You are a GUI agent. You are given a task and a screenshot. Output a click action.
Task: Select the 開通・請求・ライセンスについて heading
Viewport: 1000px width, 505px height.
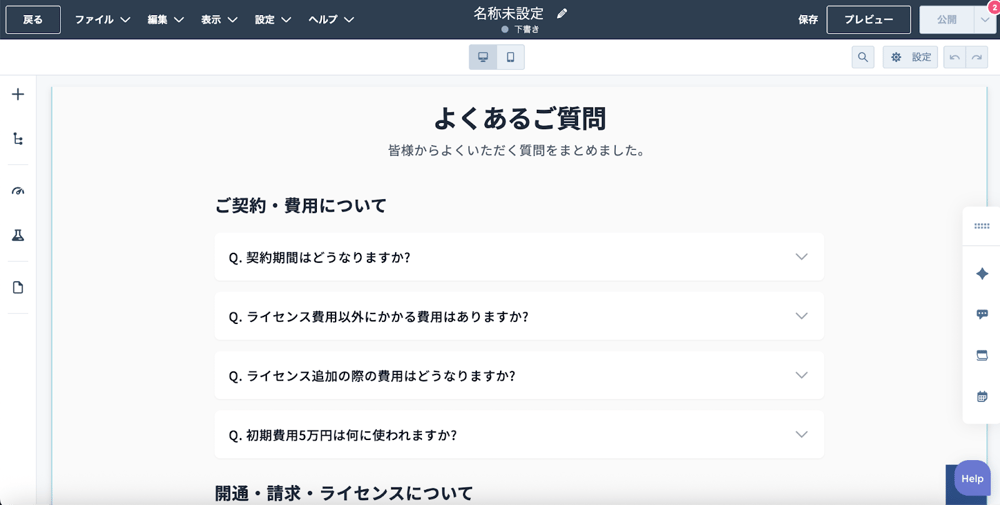344,493
